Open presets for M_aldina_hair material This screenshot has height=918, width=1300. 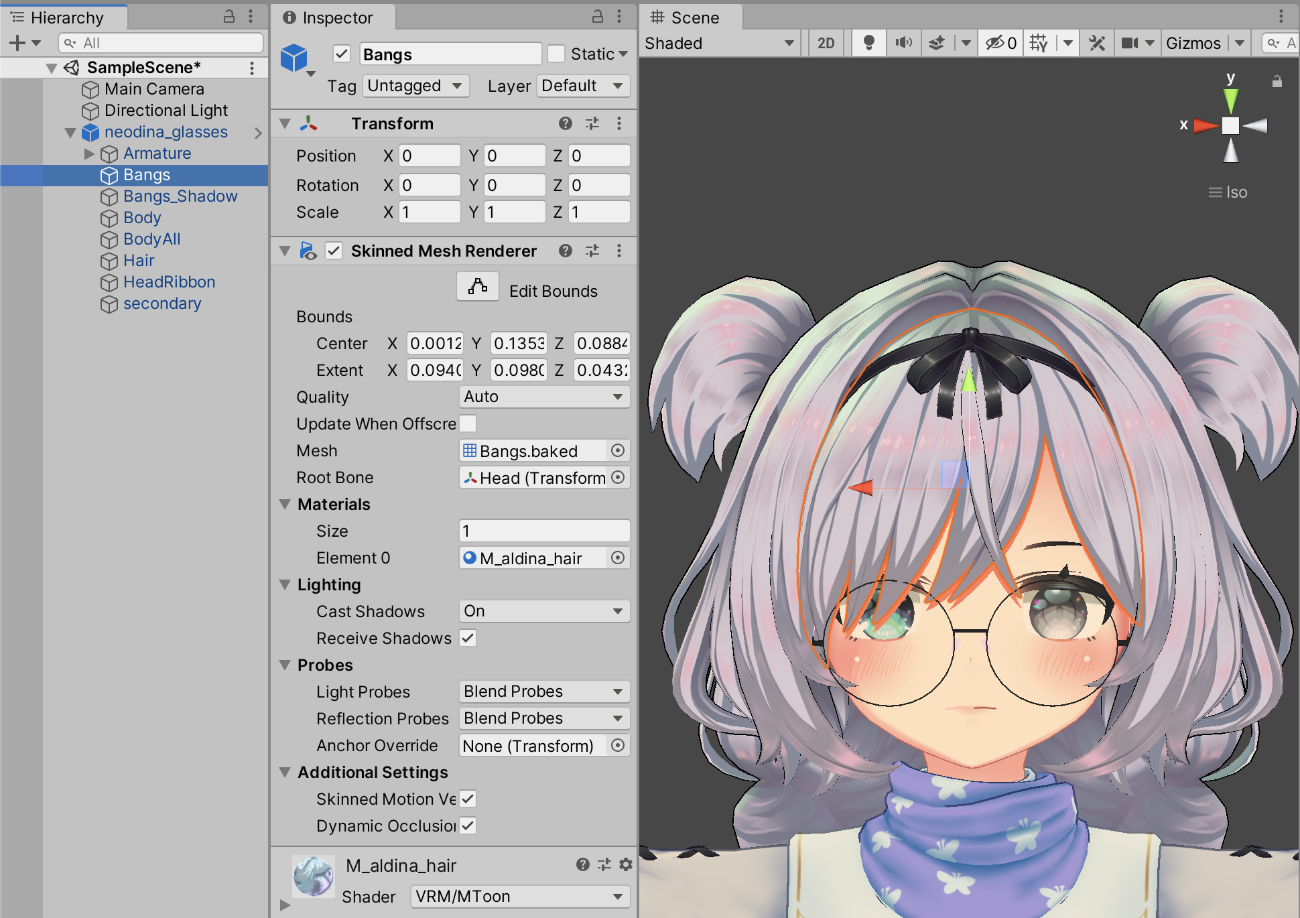[x=604, y=865]
